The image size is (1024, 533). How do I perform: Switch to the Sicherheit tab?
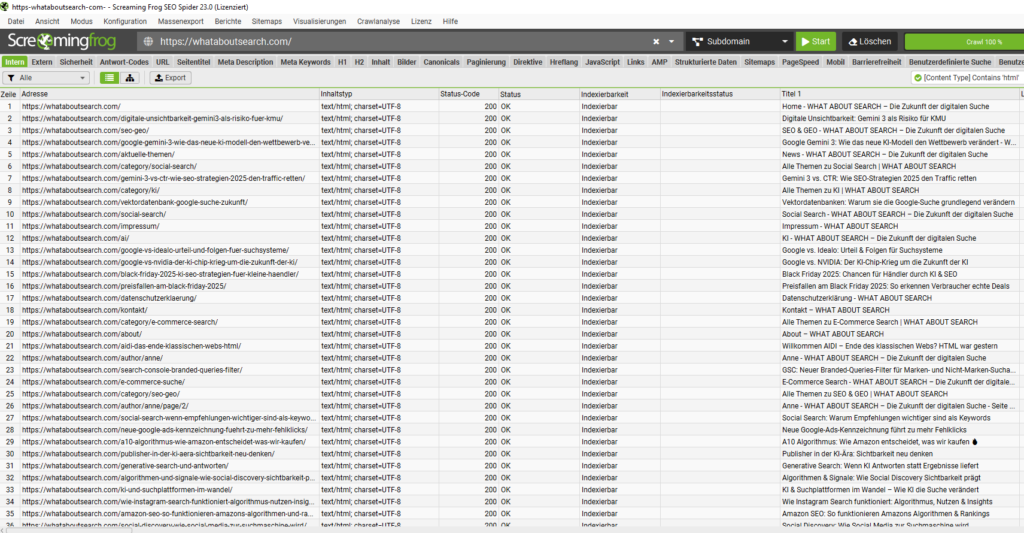pos(76,62)
